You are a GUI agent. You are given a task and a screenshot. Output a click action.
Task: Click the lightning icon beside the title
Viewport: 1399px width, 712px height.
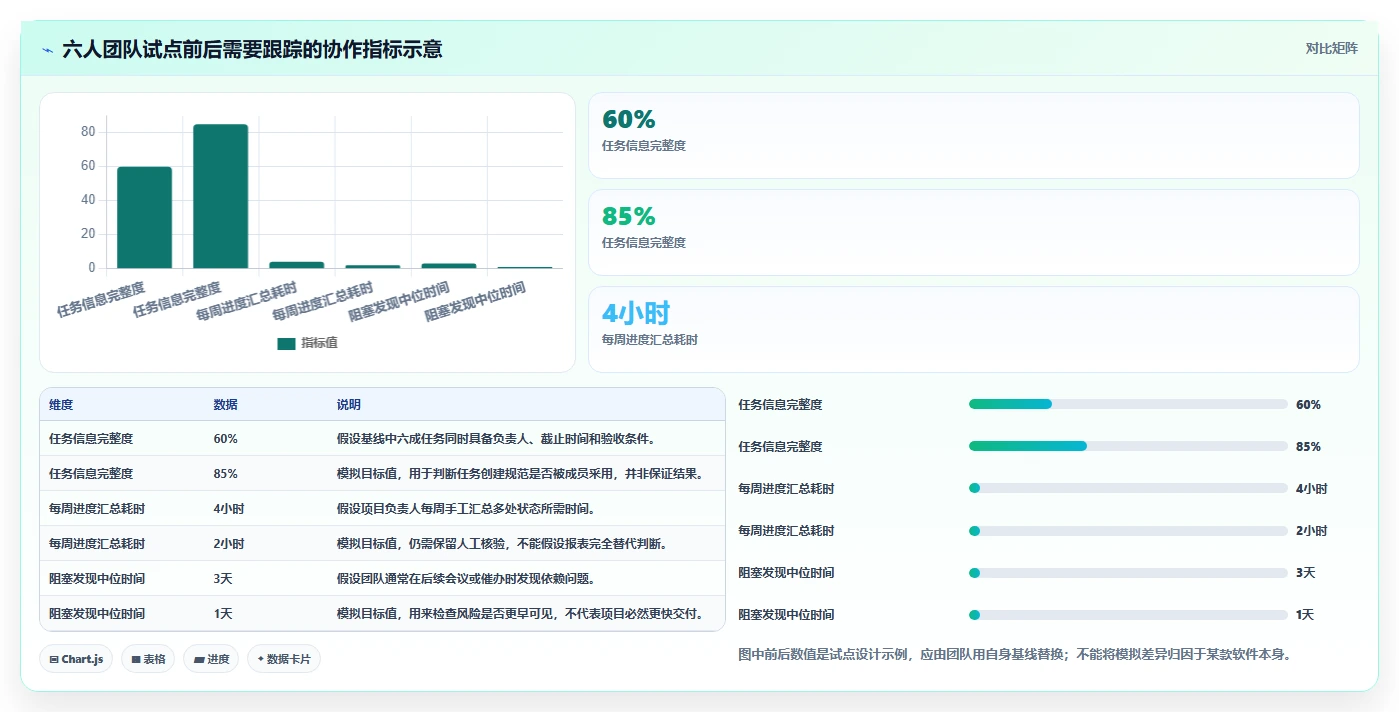[48, 49]
